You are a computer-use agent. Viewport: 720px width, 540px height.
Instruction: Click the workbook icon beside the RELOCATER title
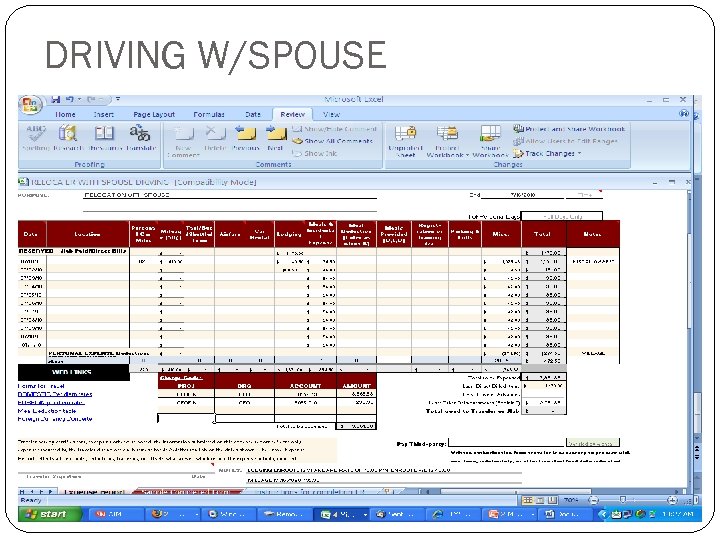coord(23,181)
